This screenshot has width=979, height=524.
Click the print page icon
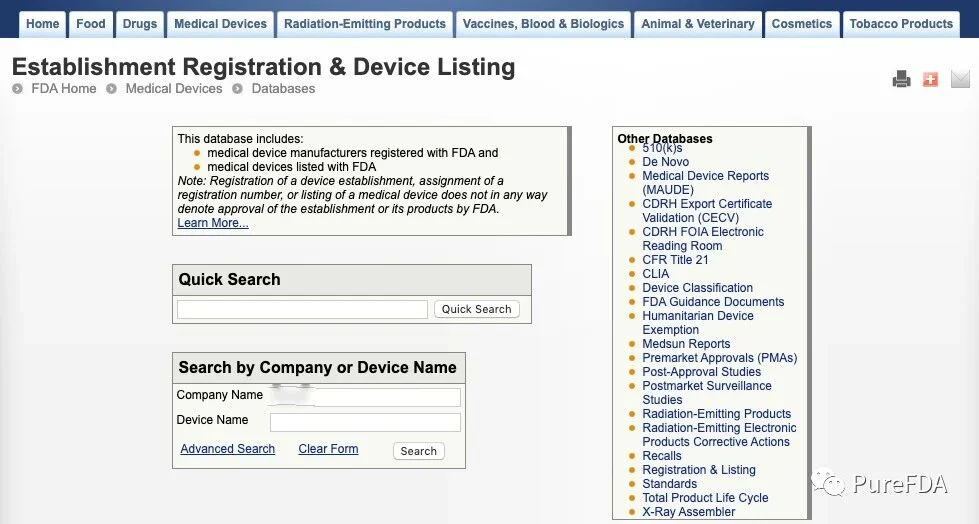[901, 79]
